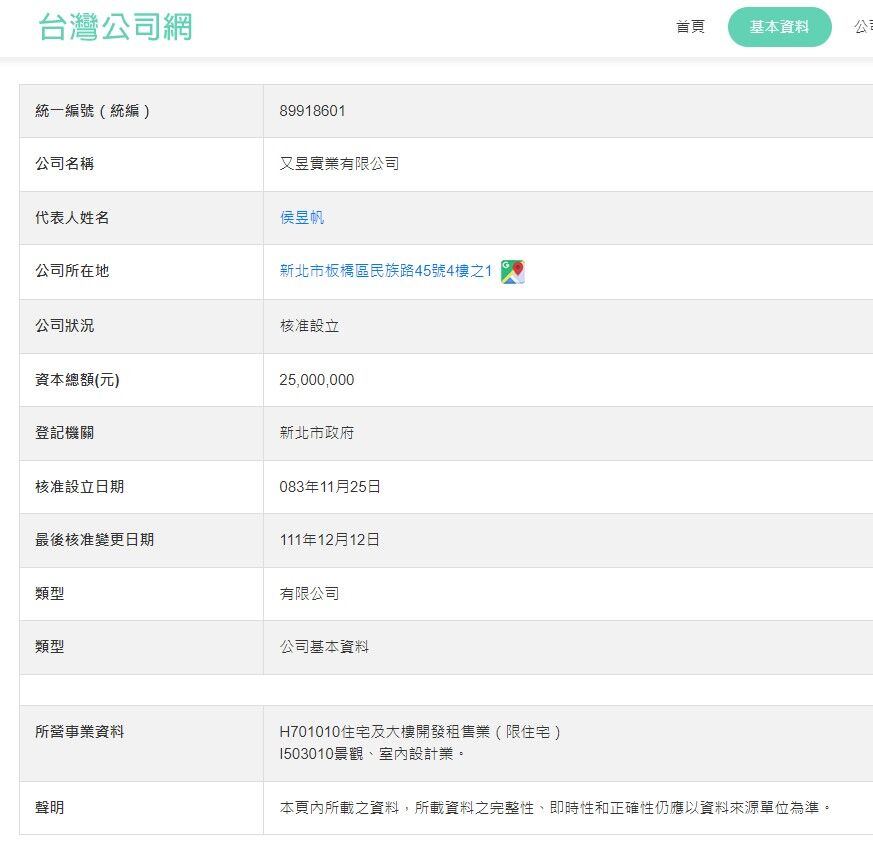The image size is (873, 843).
Task: Select unified number 89918601
Action: point(312,111)
